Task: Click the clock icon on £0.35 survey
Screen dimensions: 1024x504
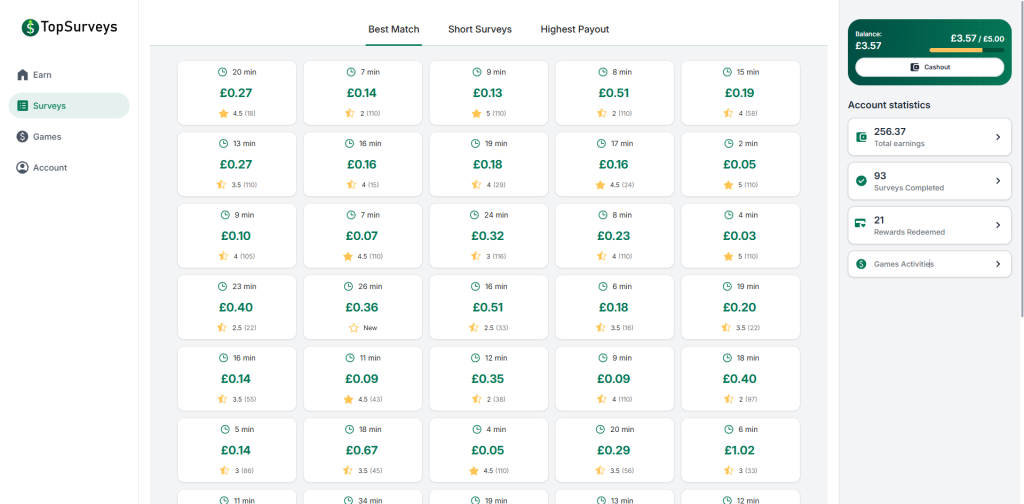Action: pyautogui.click(x=474, y=358)
